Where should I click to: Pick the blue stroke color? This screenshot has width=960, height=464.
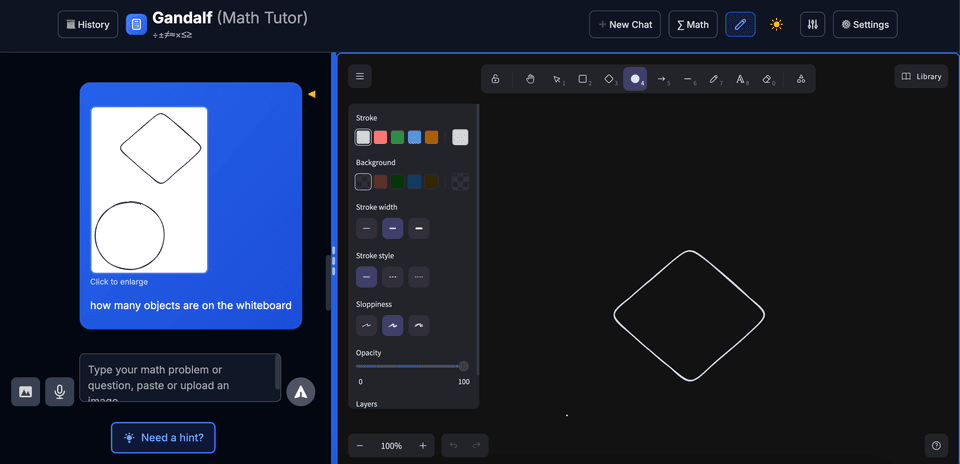414,137
